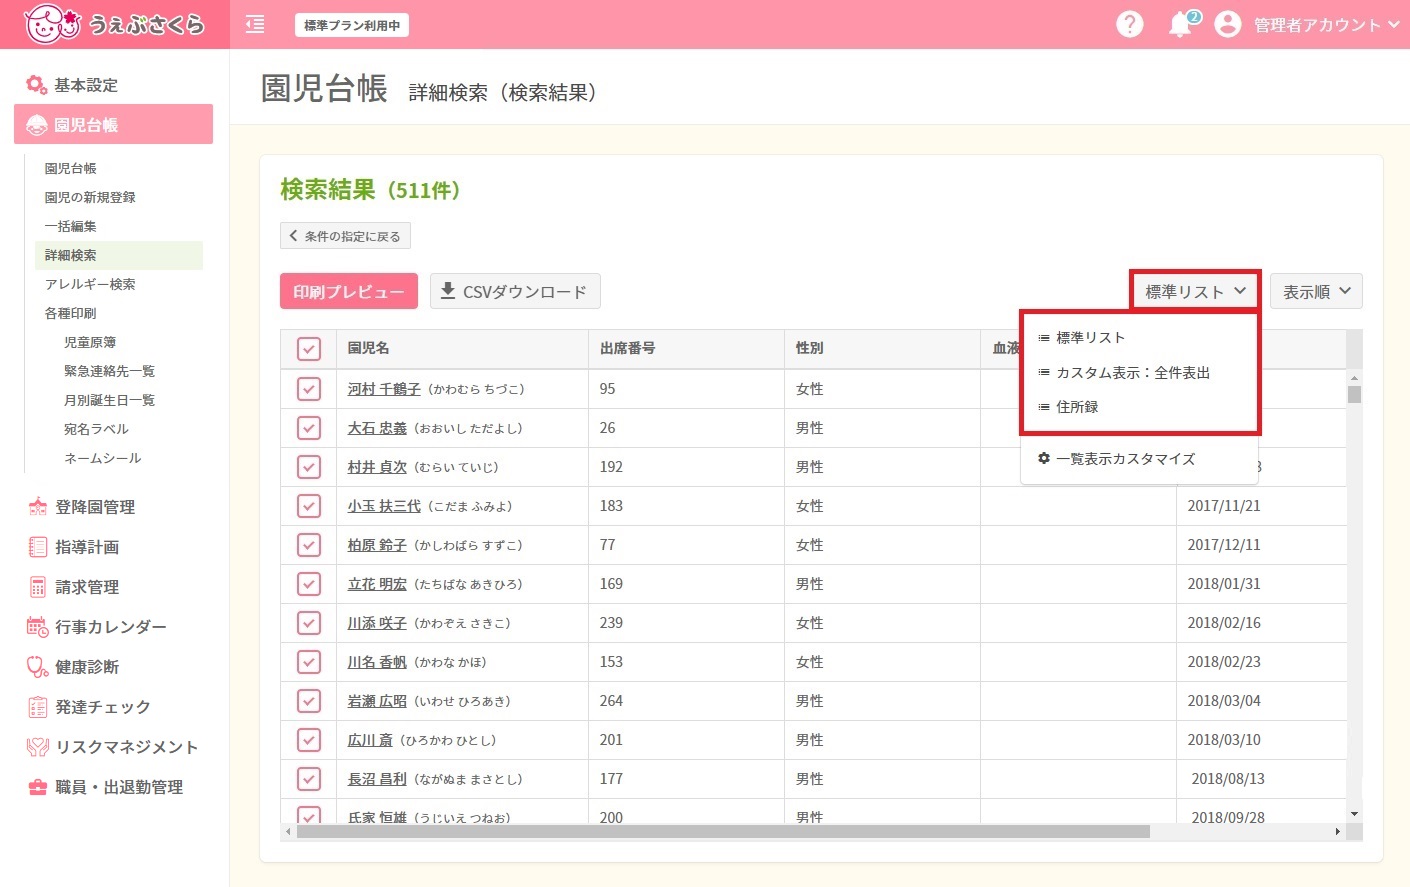Click the 出席番号 column header

click(686, 349)
